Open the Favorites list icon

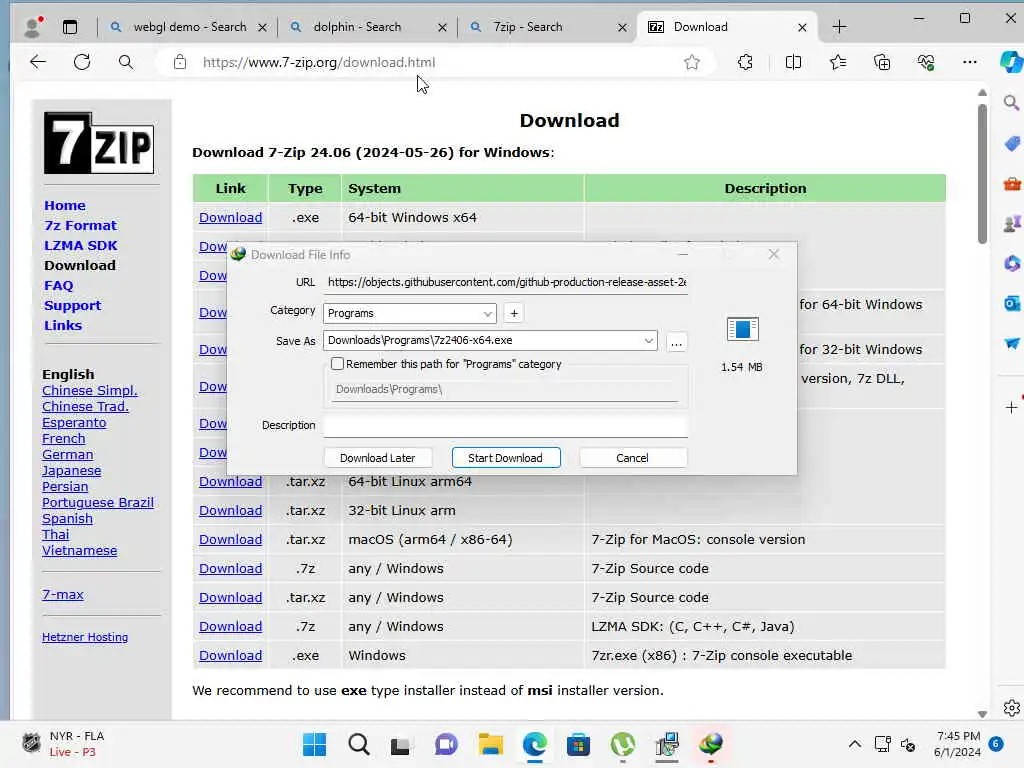click(x=838, y=62)
